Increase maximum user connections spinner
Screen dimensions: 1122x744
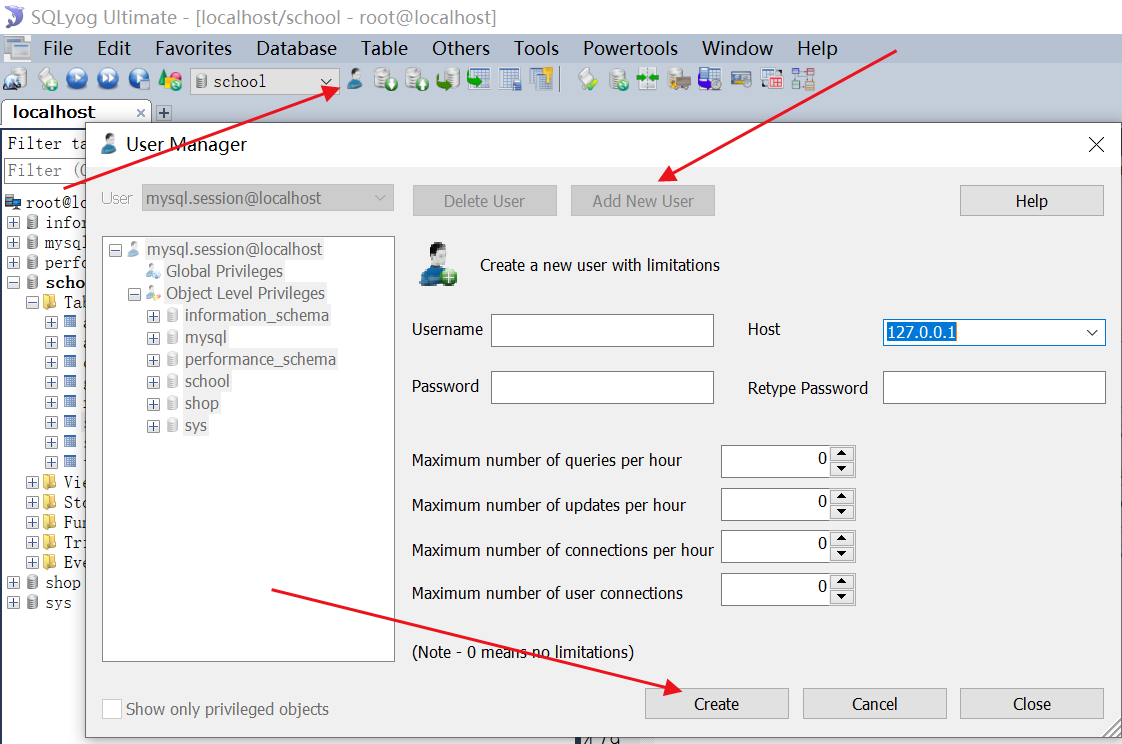842,582
